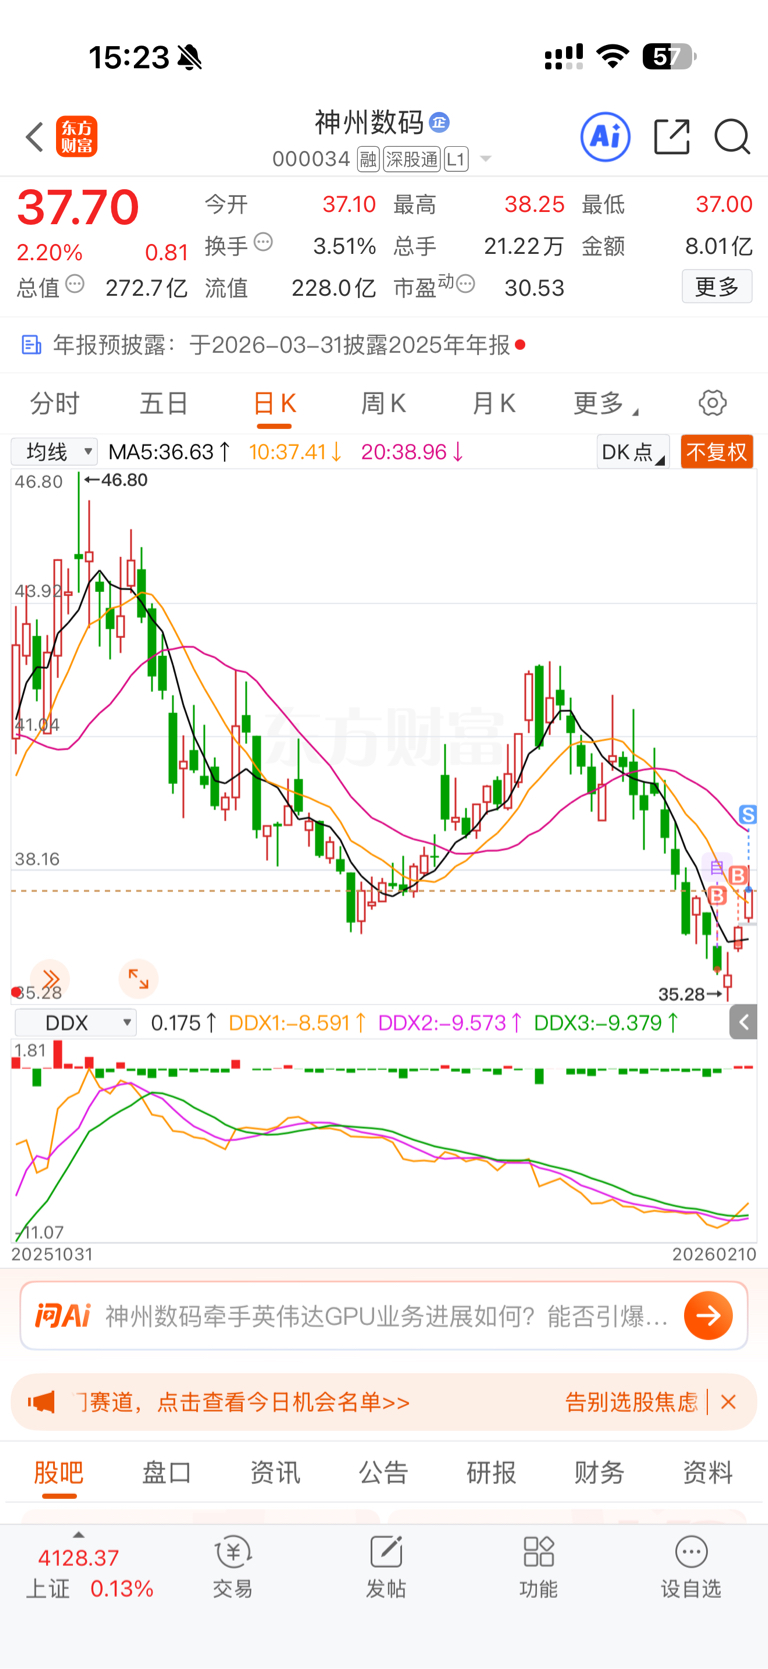Open the 告别选股焦虑 link

tap(631, 1402)
